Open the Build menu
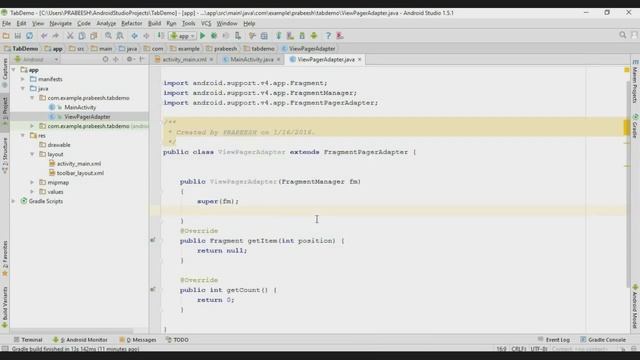 tap(154, 24)
